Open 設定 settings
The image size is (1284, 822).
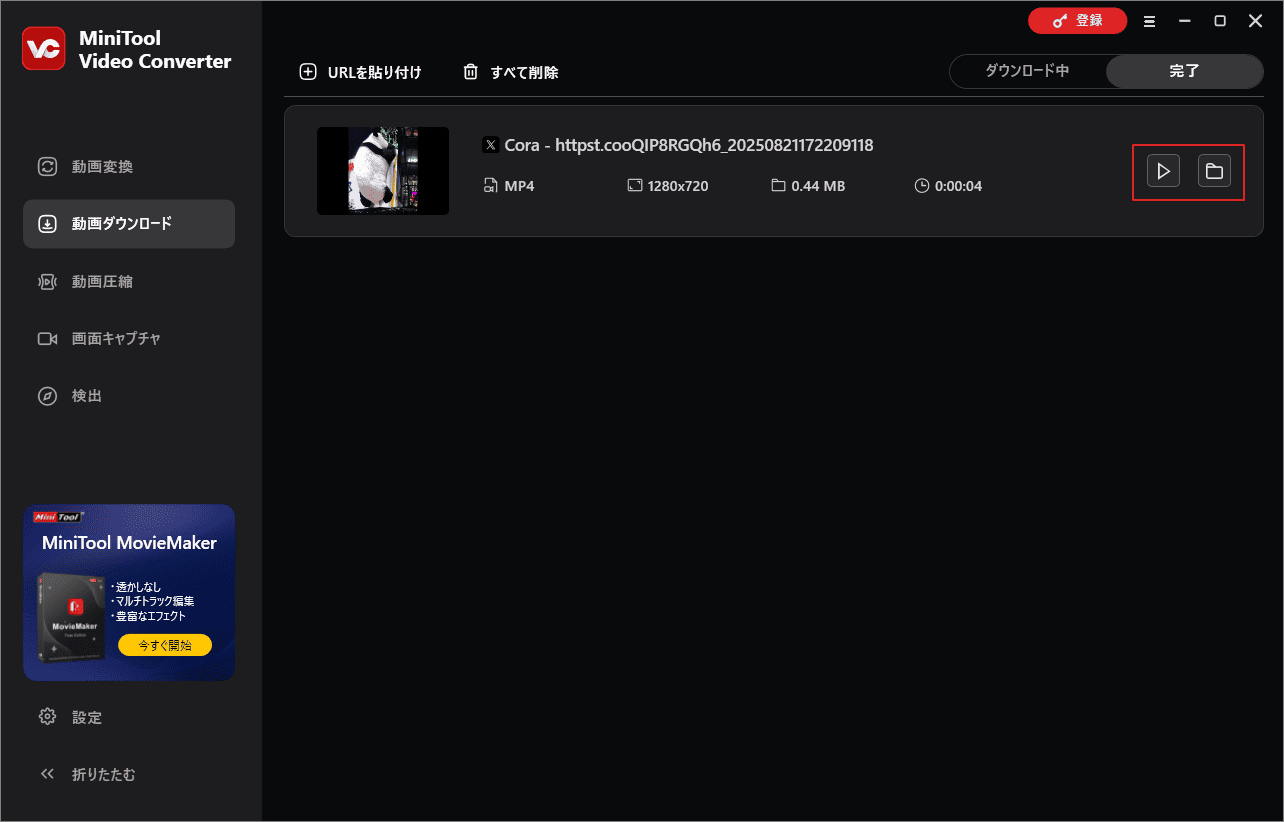[x=129, y=717]
